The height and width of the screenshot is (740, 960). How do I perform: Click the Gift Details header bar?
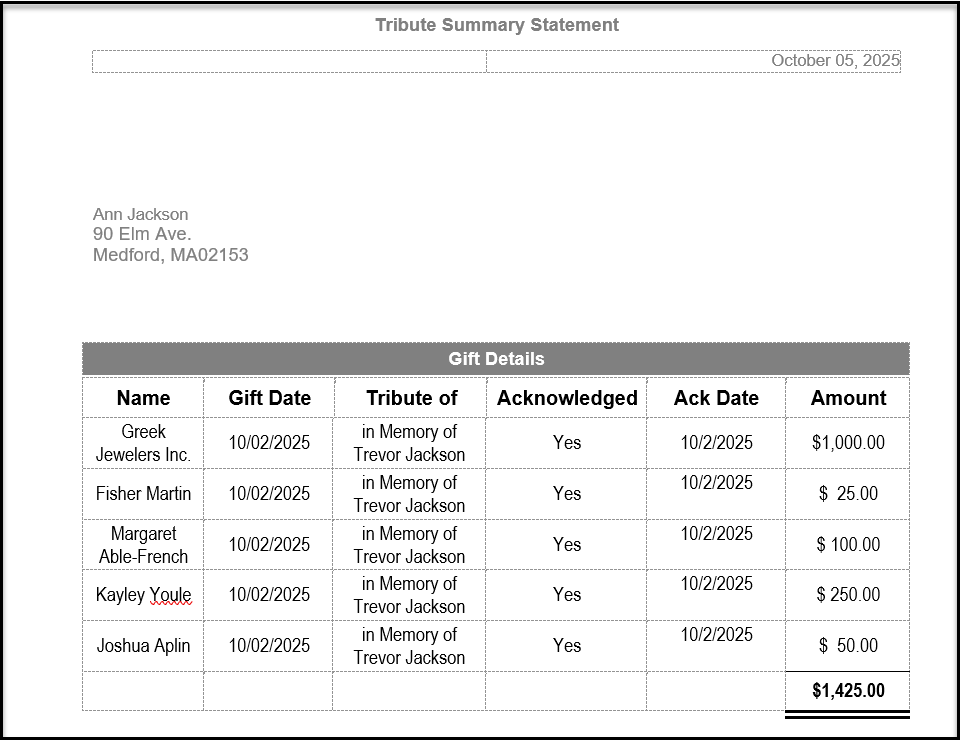coord(496,359)
